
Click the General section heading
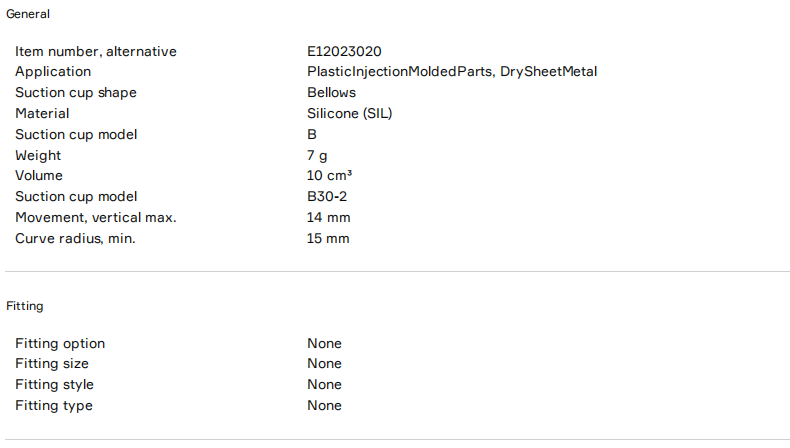tap(28, 14)
